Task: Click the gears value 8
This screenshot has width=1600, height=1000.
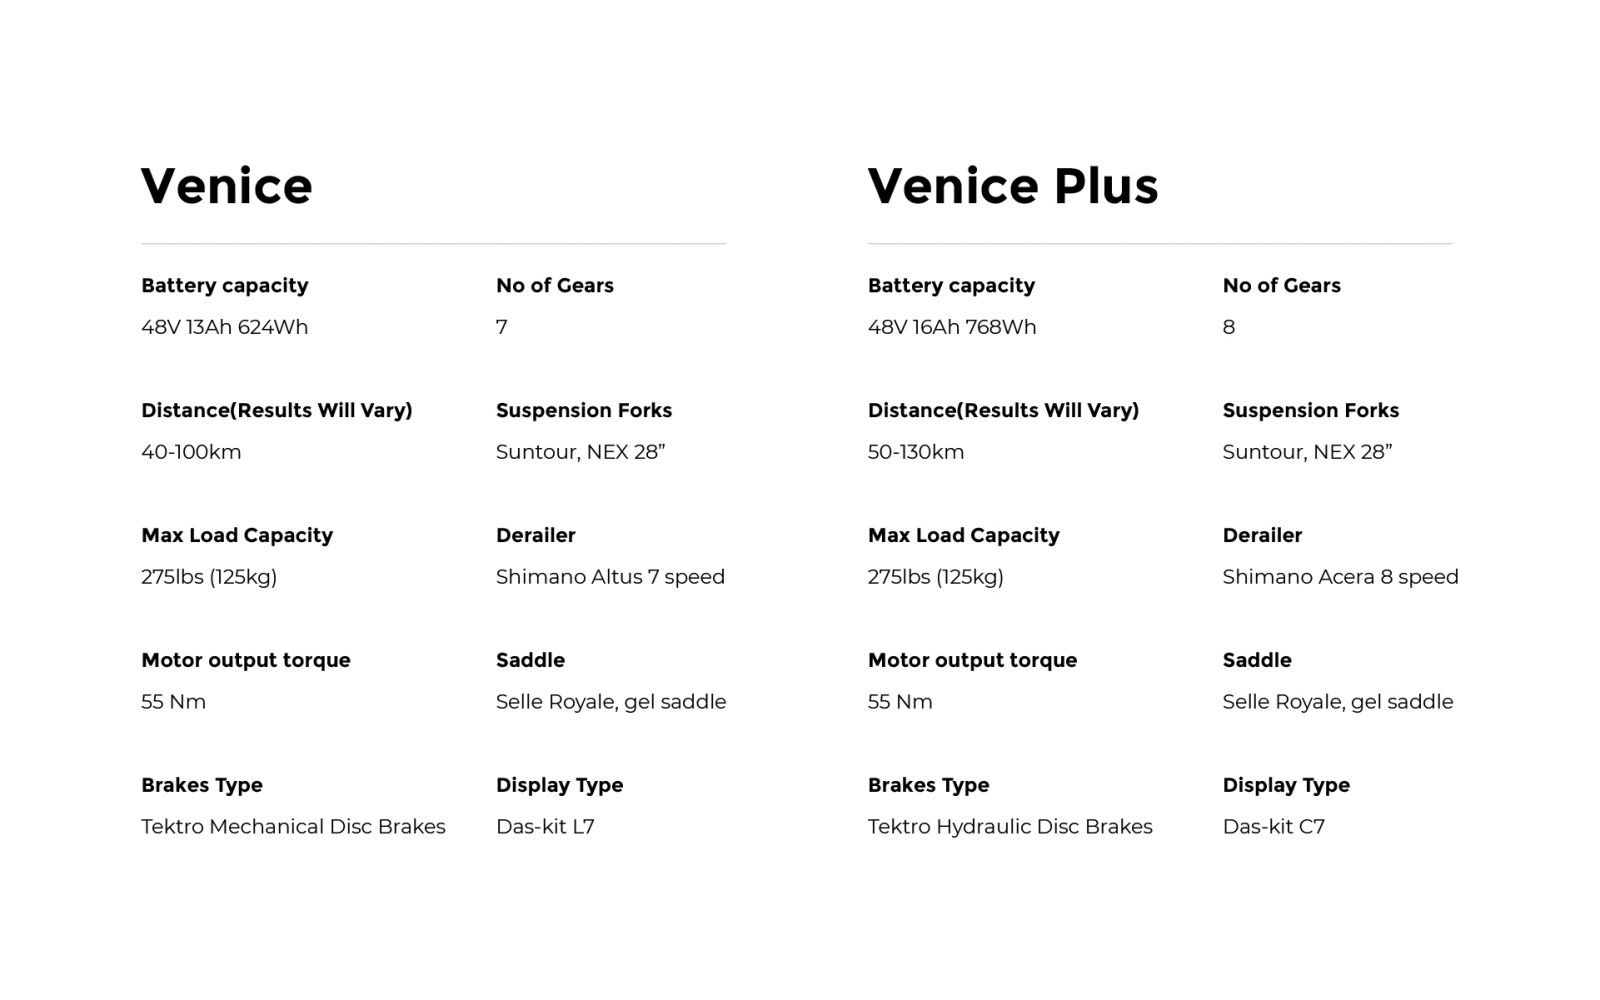Action: tap(1228, 327)
